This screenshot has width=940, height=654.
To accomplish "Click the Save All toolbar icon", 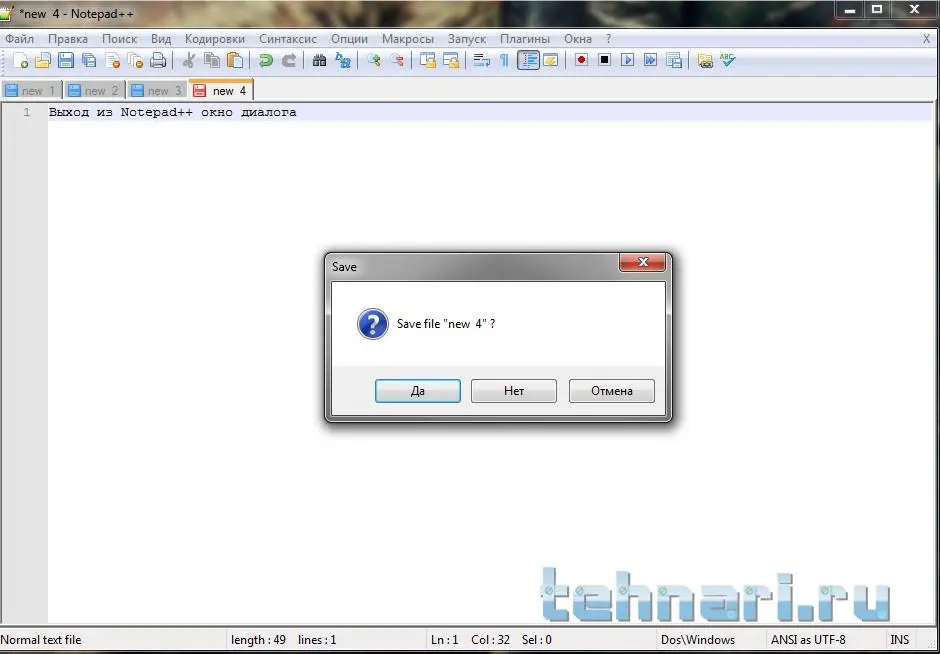I will [89, 60].
